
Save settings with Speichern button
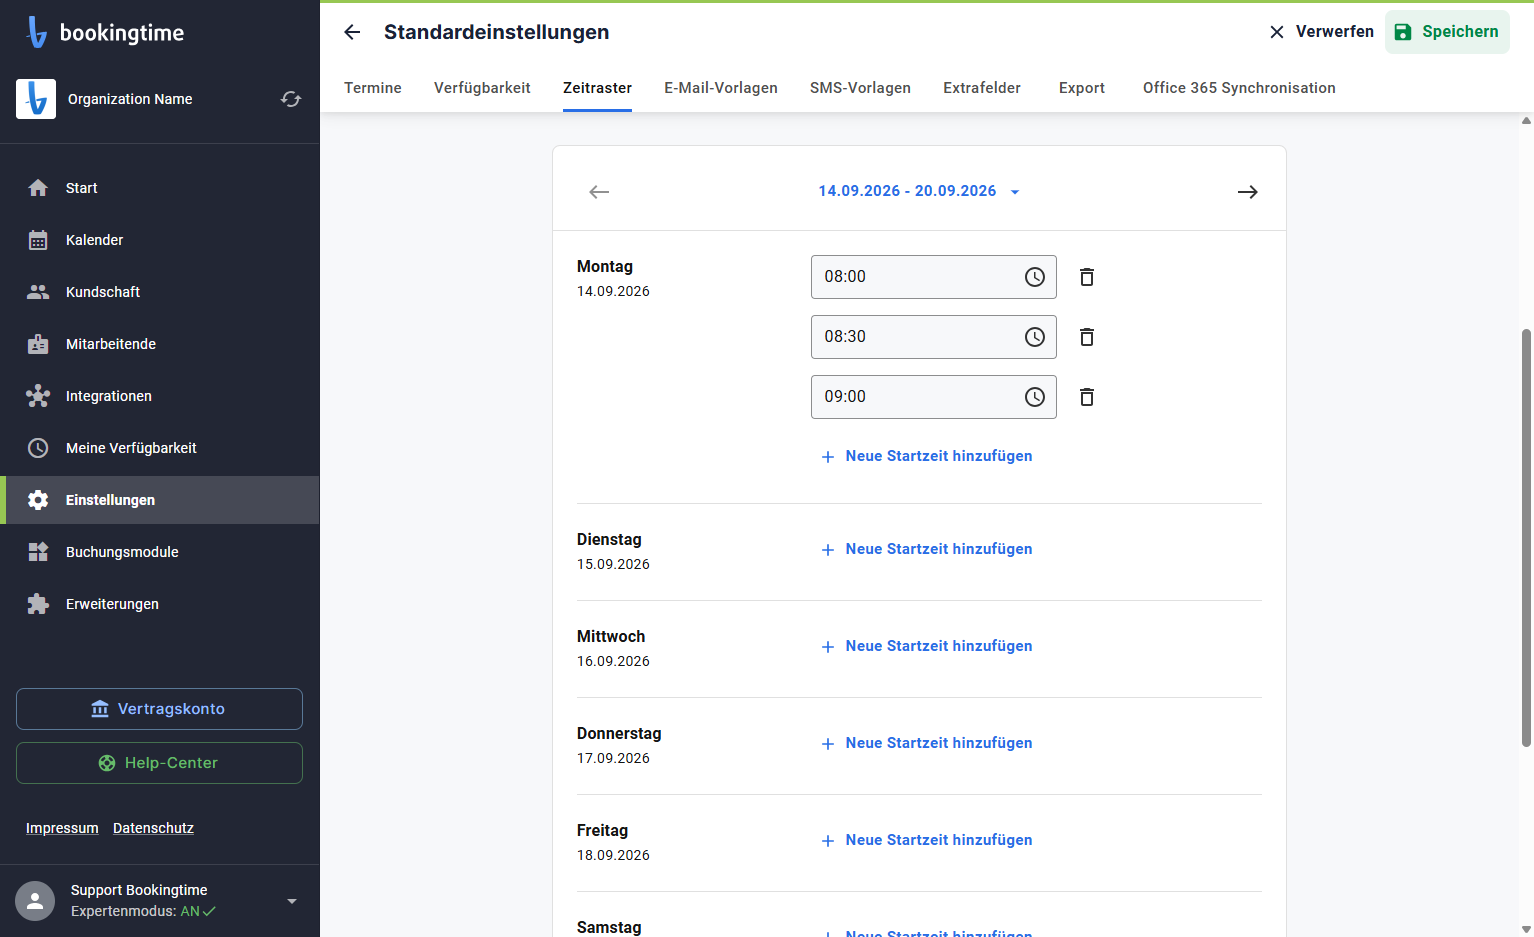[1447, 32]
